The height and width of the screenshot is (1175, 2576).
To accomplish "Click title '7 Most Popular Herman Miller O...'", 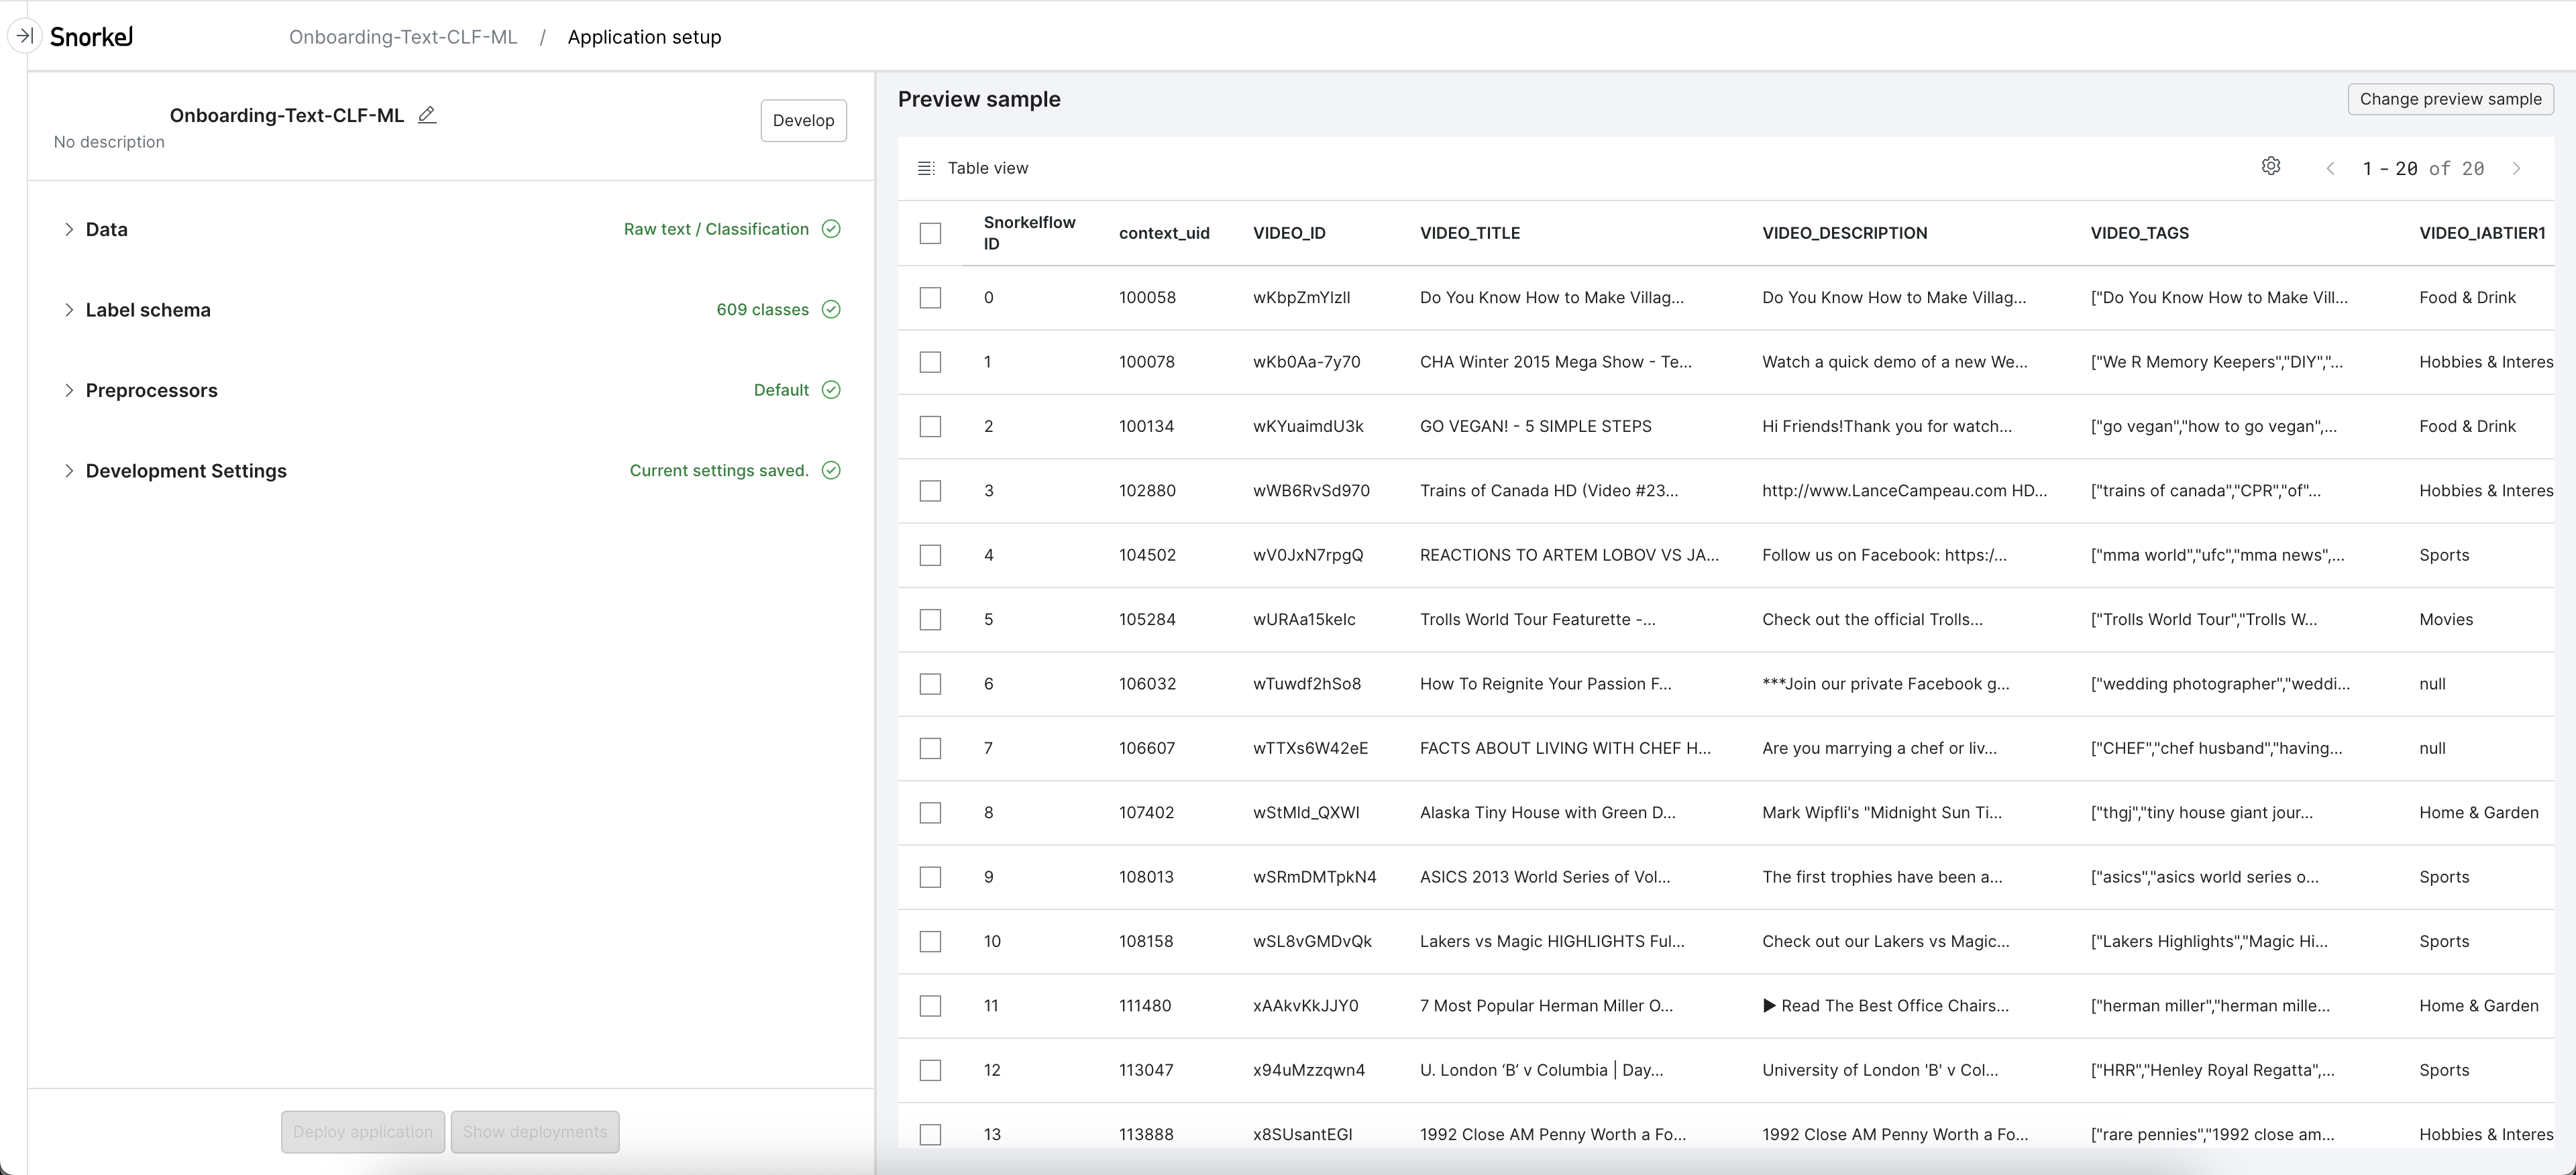I will click(1546, 1005).
